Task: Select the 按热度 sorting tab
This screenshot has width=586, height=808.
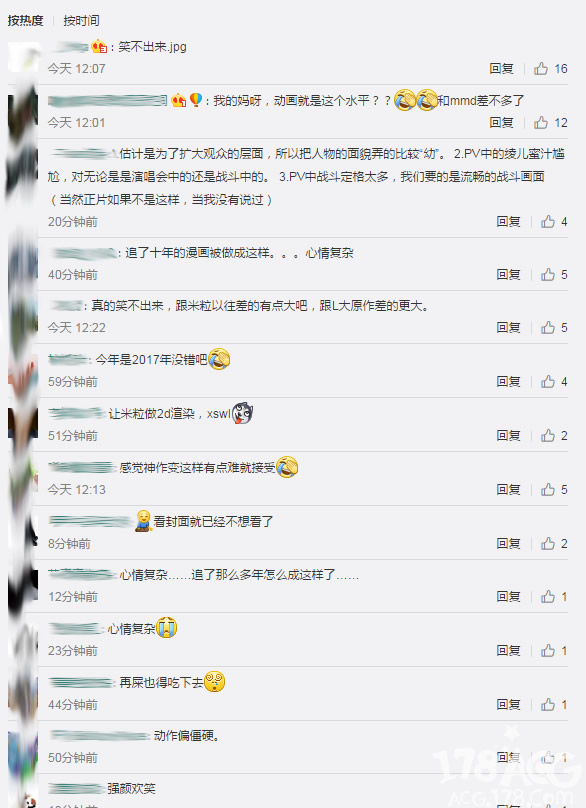Action: 25,21
